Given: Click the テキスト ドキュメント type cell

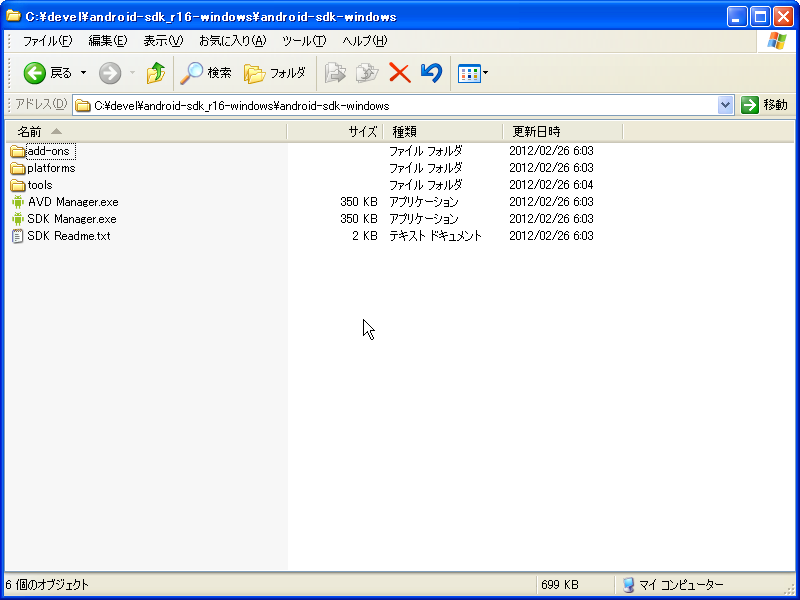Looking at the screenshot, I should click(x=435, y=236).
